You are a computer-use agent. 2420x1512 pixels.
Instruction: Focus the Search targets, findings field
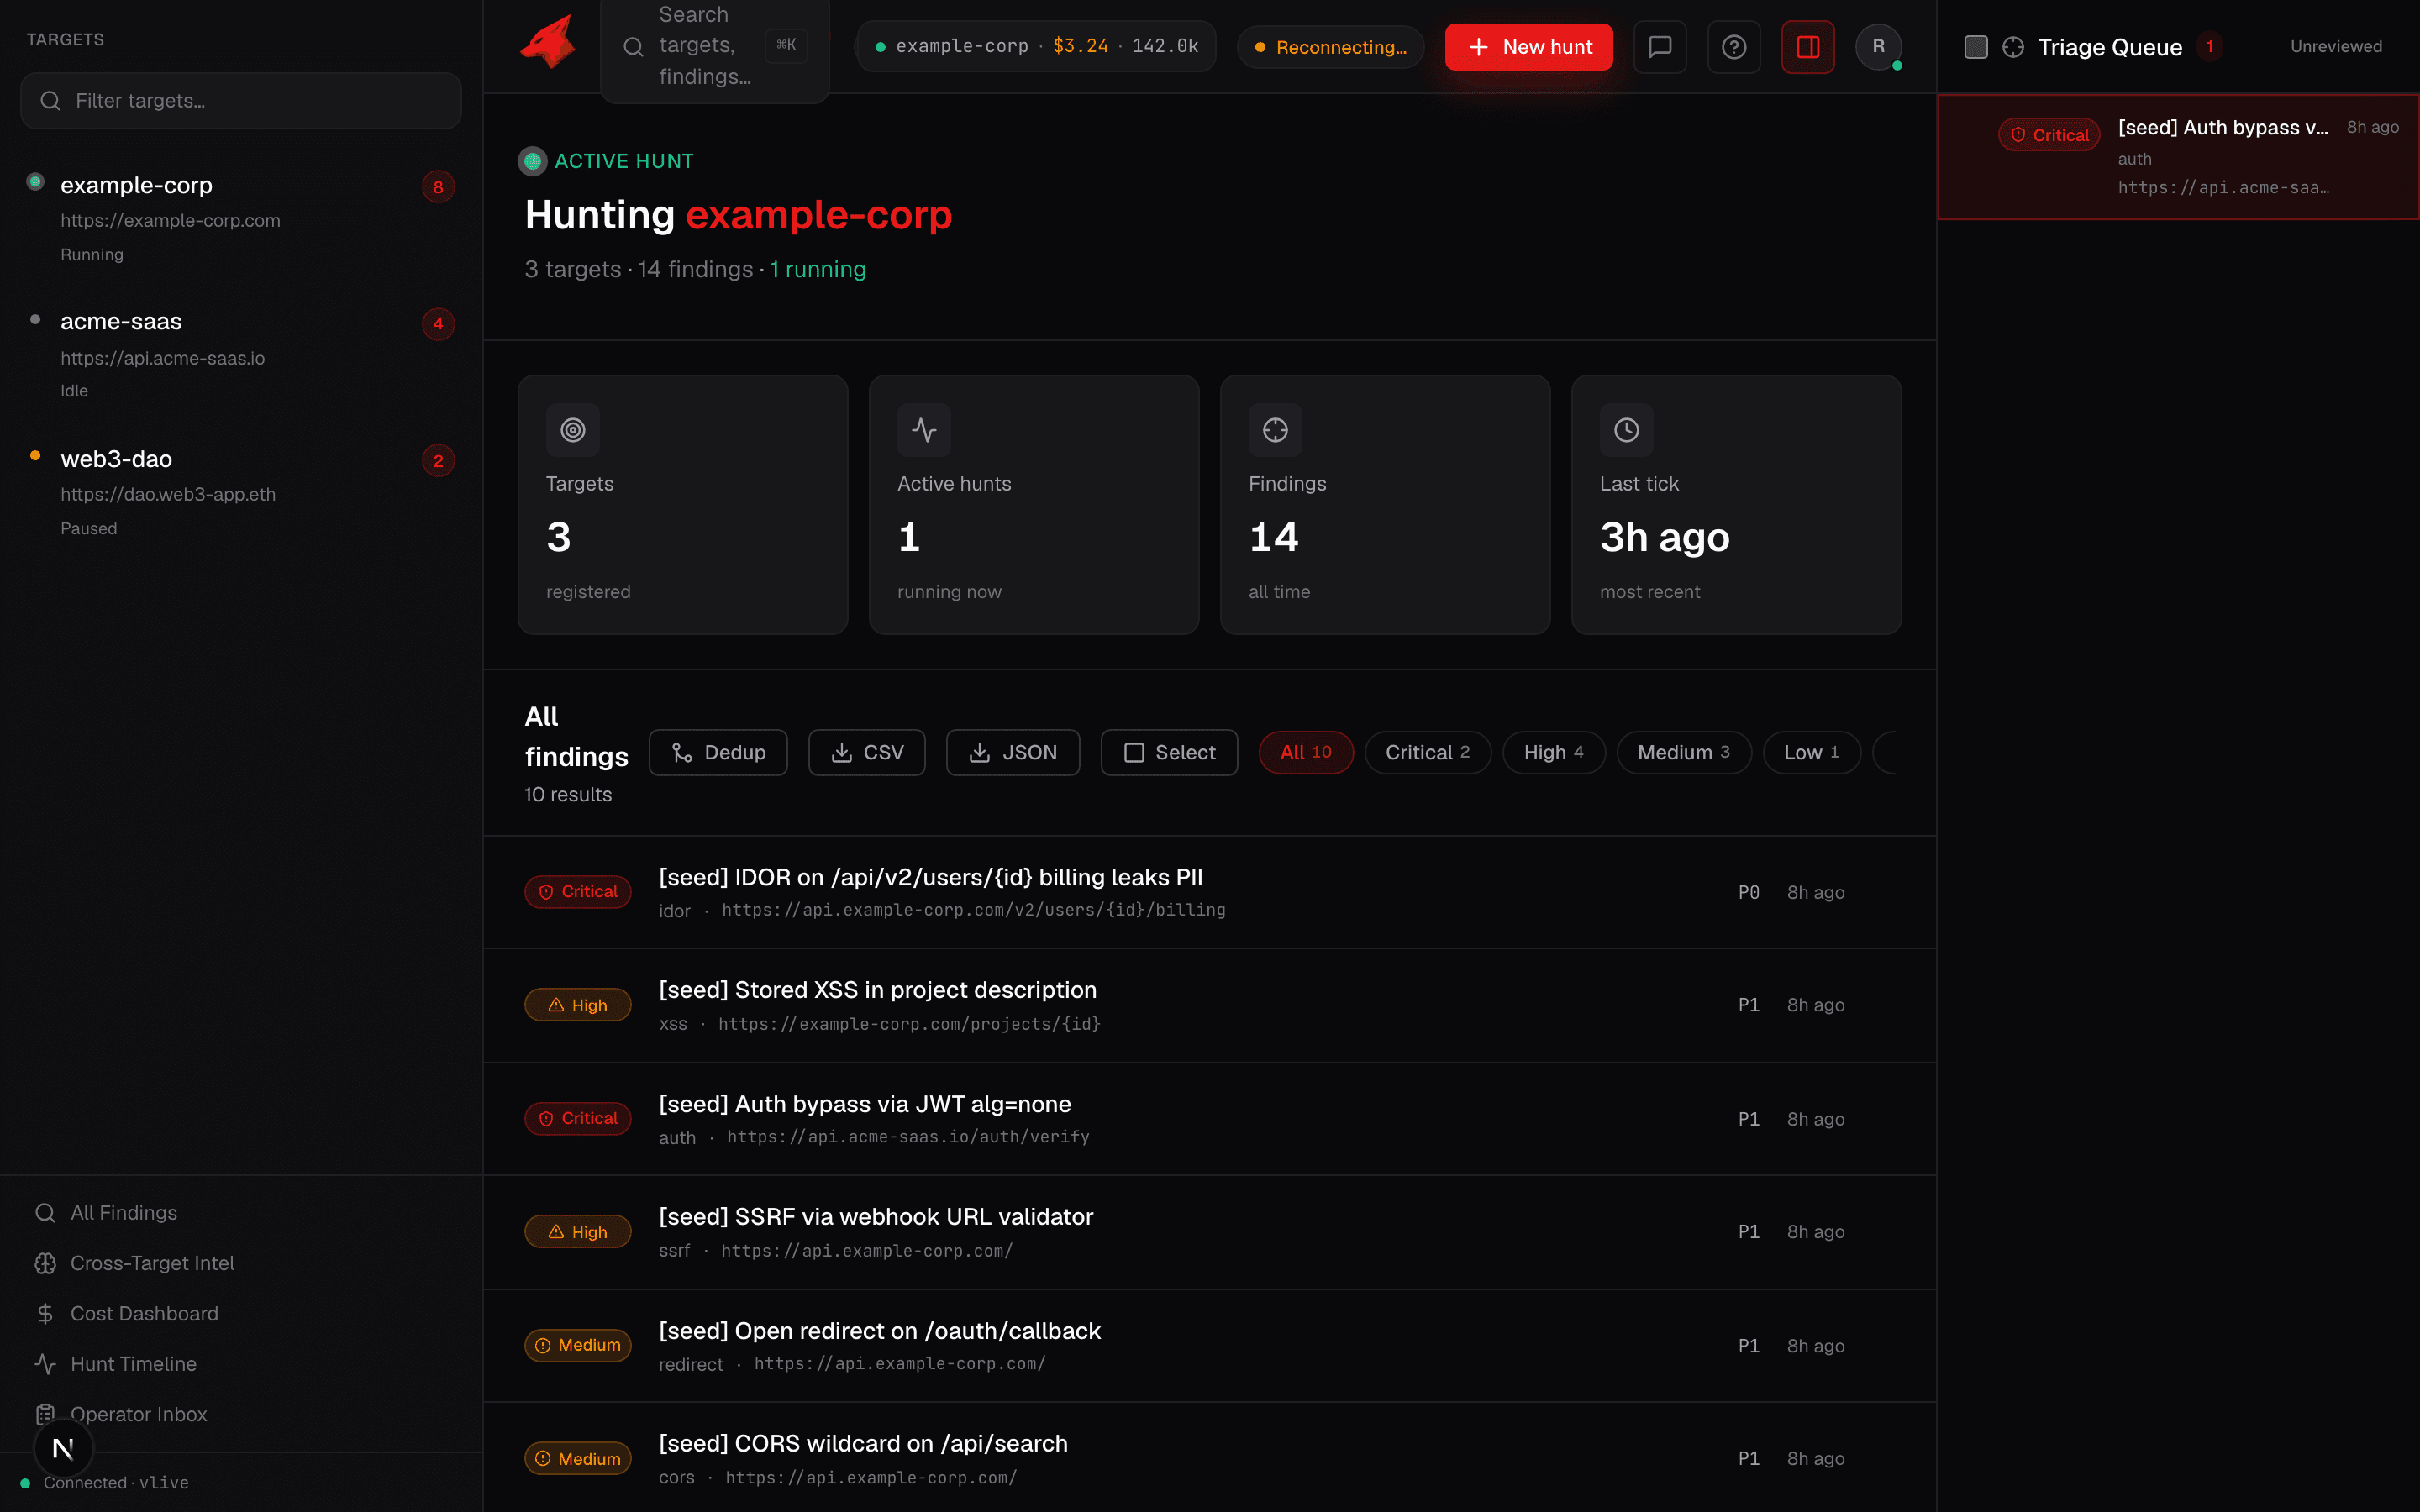(x=715, y=47)
